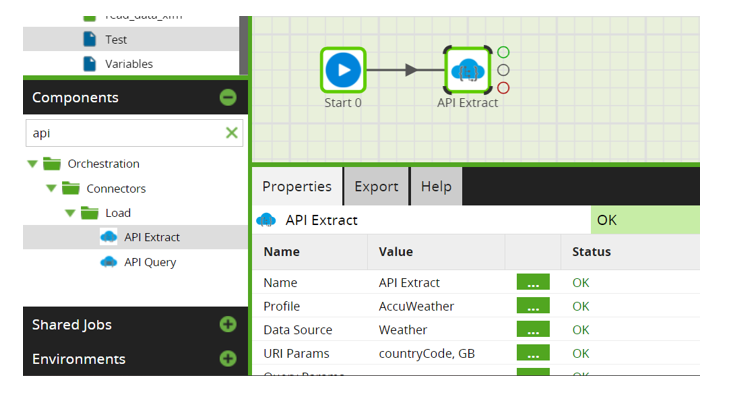Image resolution: width=730 pixels, height=418 pixels.
Task: Collapse the Orchestration folder
Action: (x=32, y=164)
